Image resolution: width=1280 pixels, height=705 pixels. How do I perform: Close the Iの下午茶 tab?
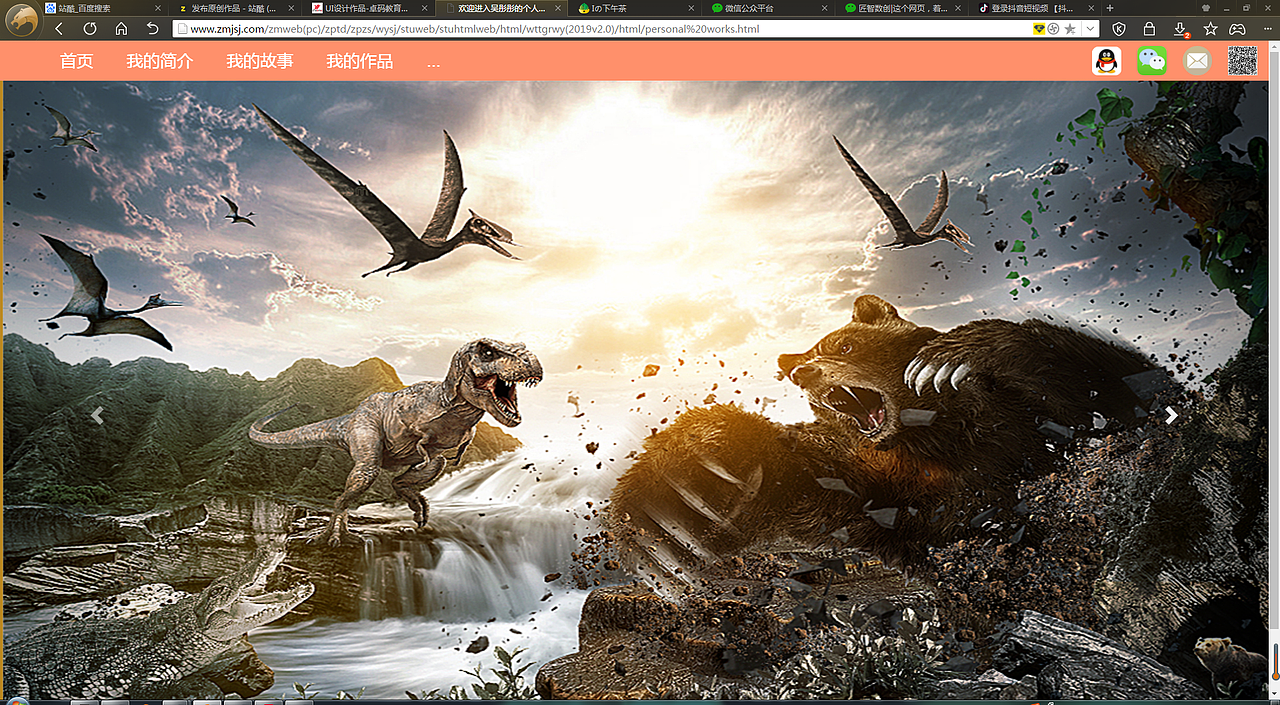tap(690, 8)
